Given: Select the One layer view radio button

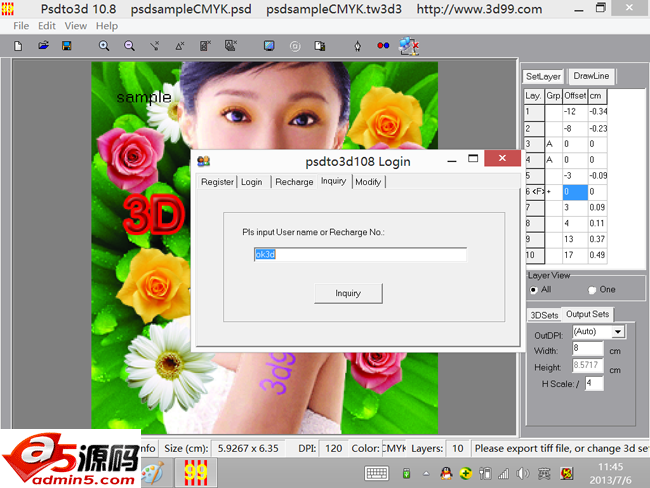Looking at the screenshot, I should pos(592,290).
